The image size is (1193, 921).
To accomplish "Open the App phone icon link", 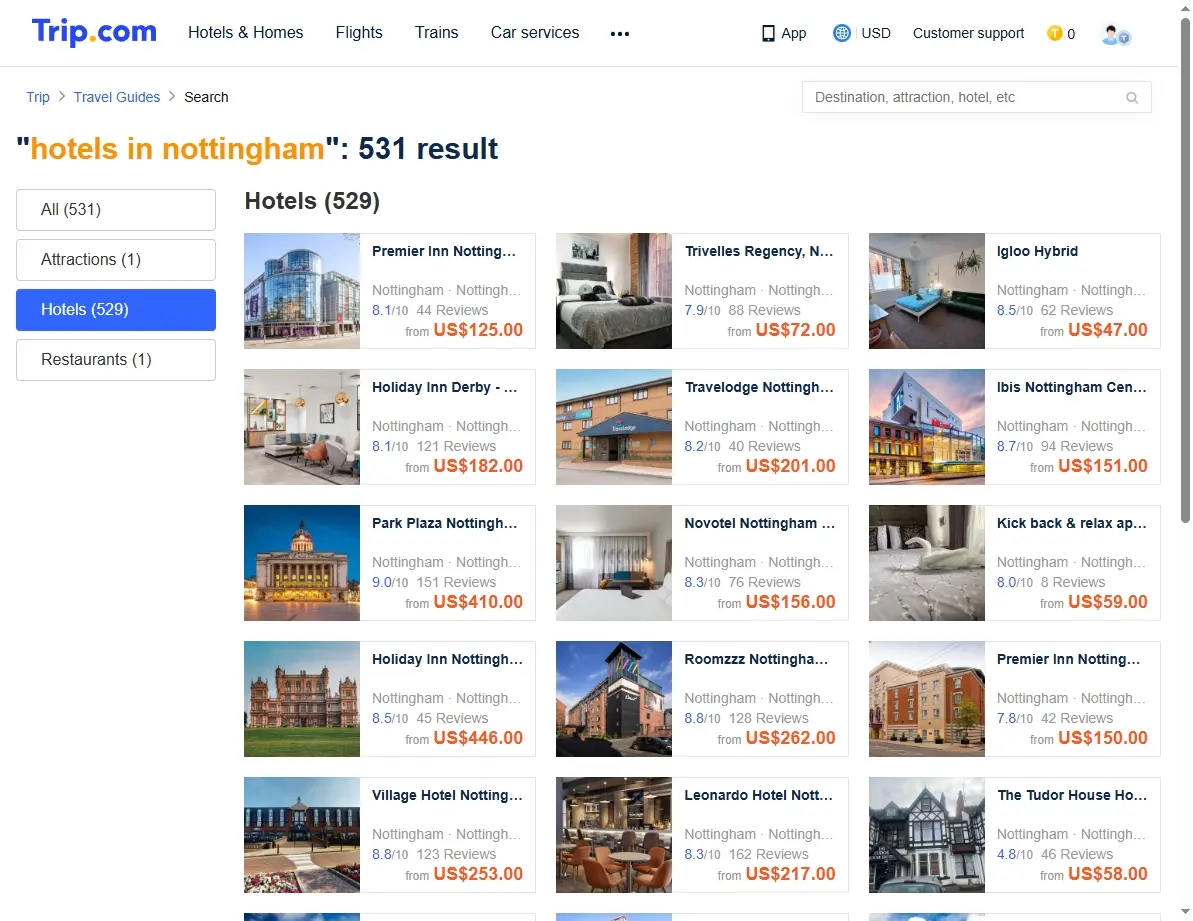I will tap(784, 33).
